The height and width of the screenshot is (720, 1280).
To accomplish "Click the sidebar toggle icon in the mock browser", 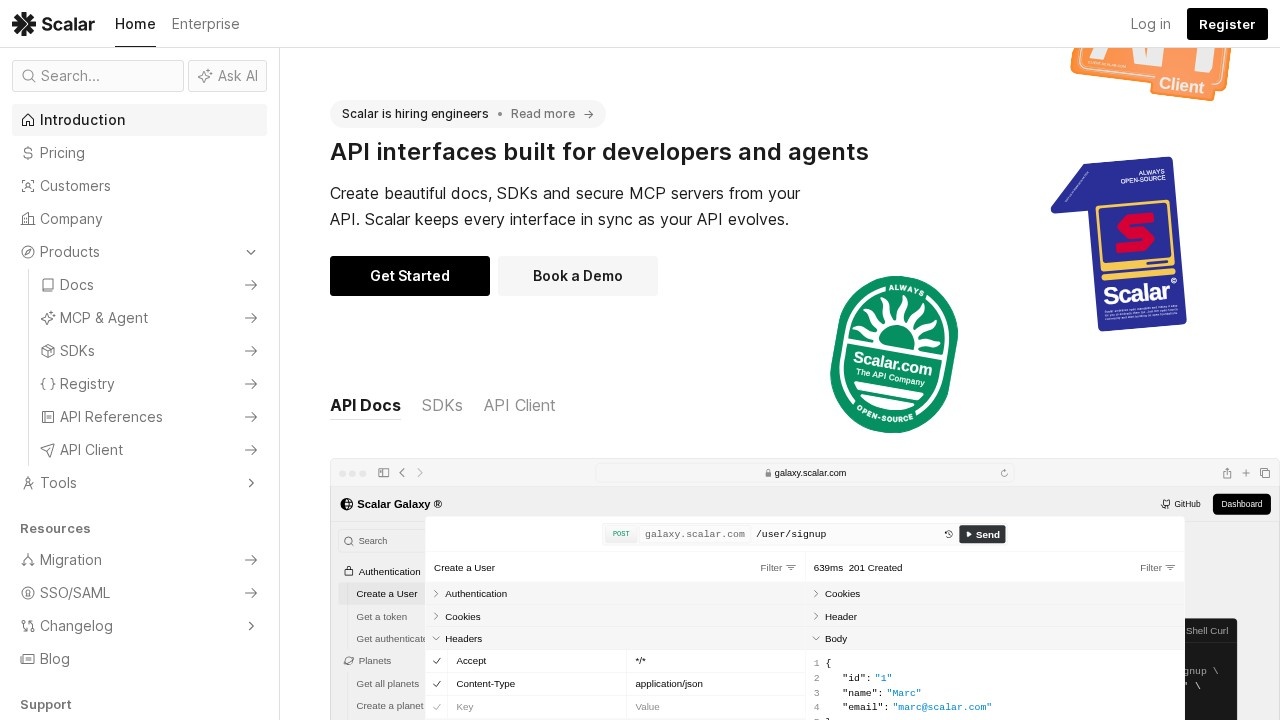I will [x=383, y=473].
